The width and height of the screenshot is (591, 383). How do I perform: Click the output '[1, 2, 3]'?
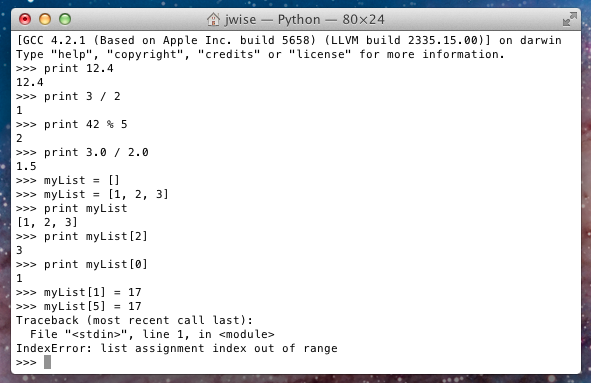tap(47, 222)
